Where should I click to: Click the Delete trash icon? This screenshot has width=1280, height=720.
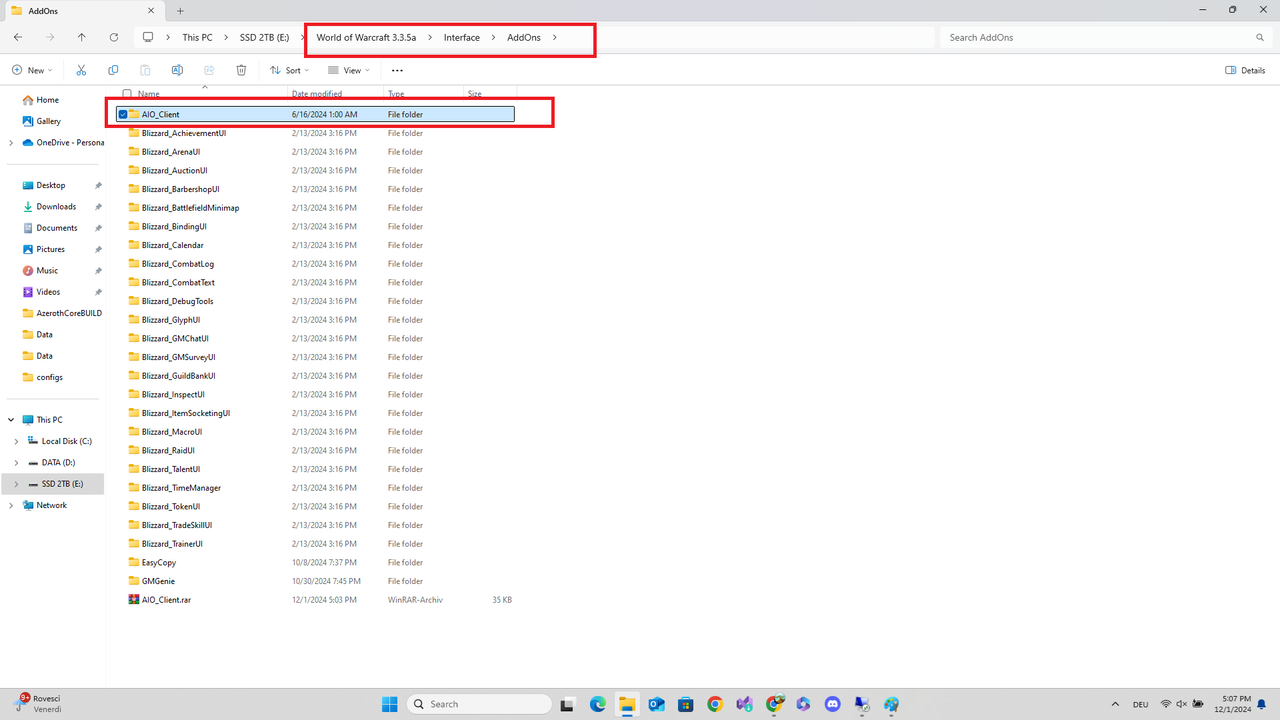coord(241,70)
